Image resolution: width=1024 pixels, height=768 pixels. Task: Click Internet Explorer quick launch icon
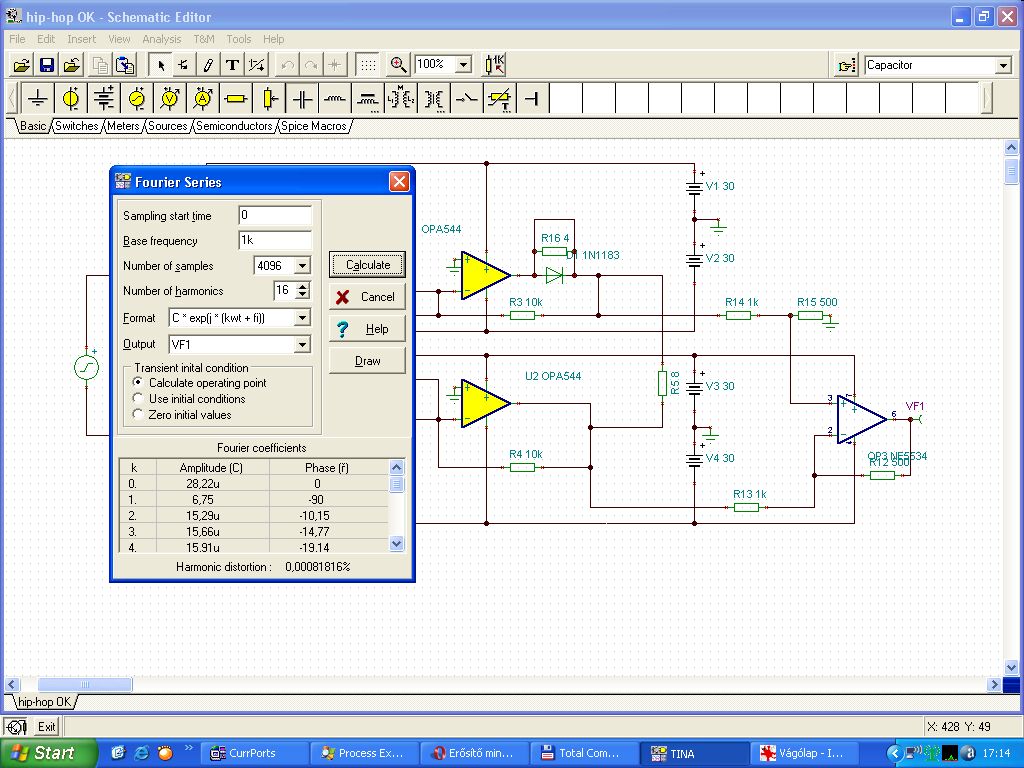point(142,753)
